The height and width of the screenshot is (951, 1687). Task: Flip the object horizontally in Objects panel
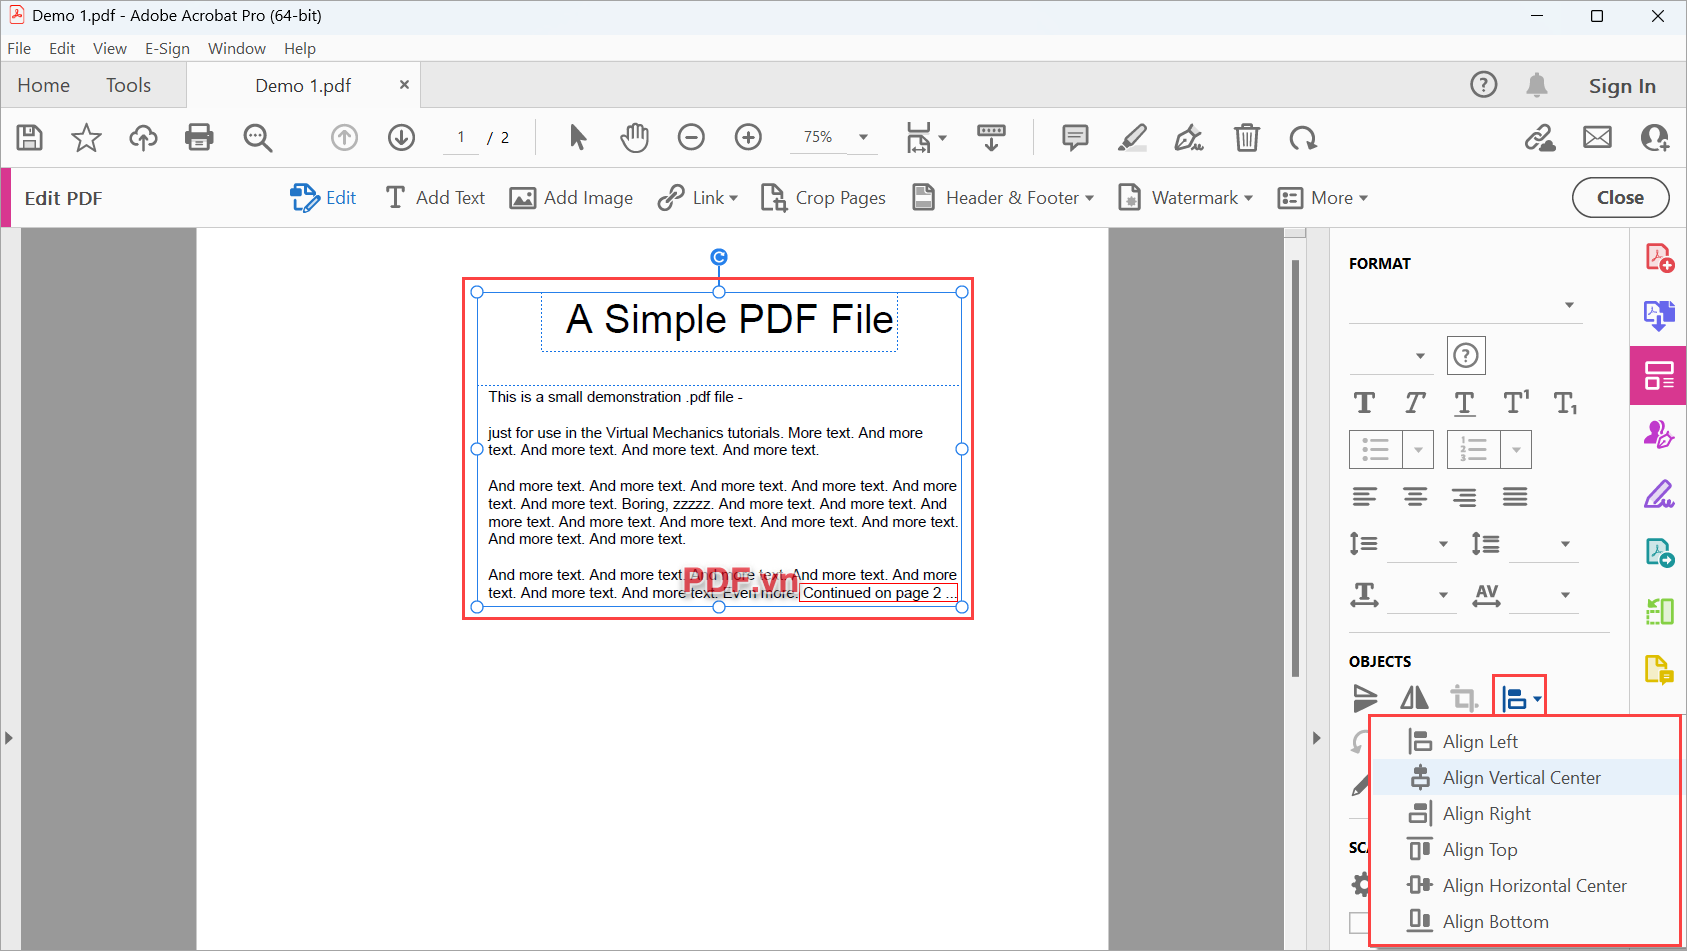pyautogui.click(x=1414, y=697)
